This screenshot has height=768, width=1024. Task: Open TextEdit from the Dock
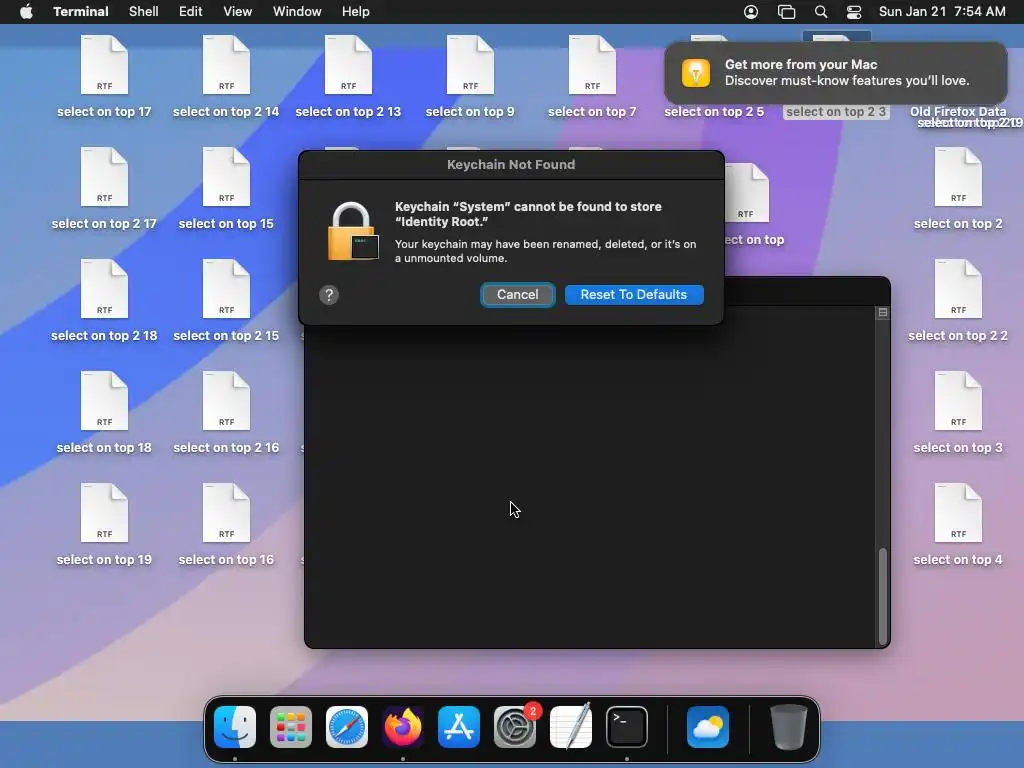(x=571, y=727)
